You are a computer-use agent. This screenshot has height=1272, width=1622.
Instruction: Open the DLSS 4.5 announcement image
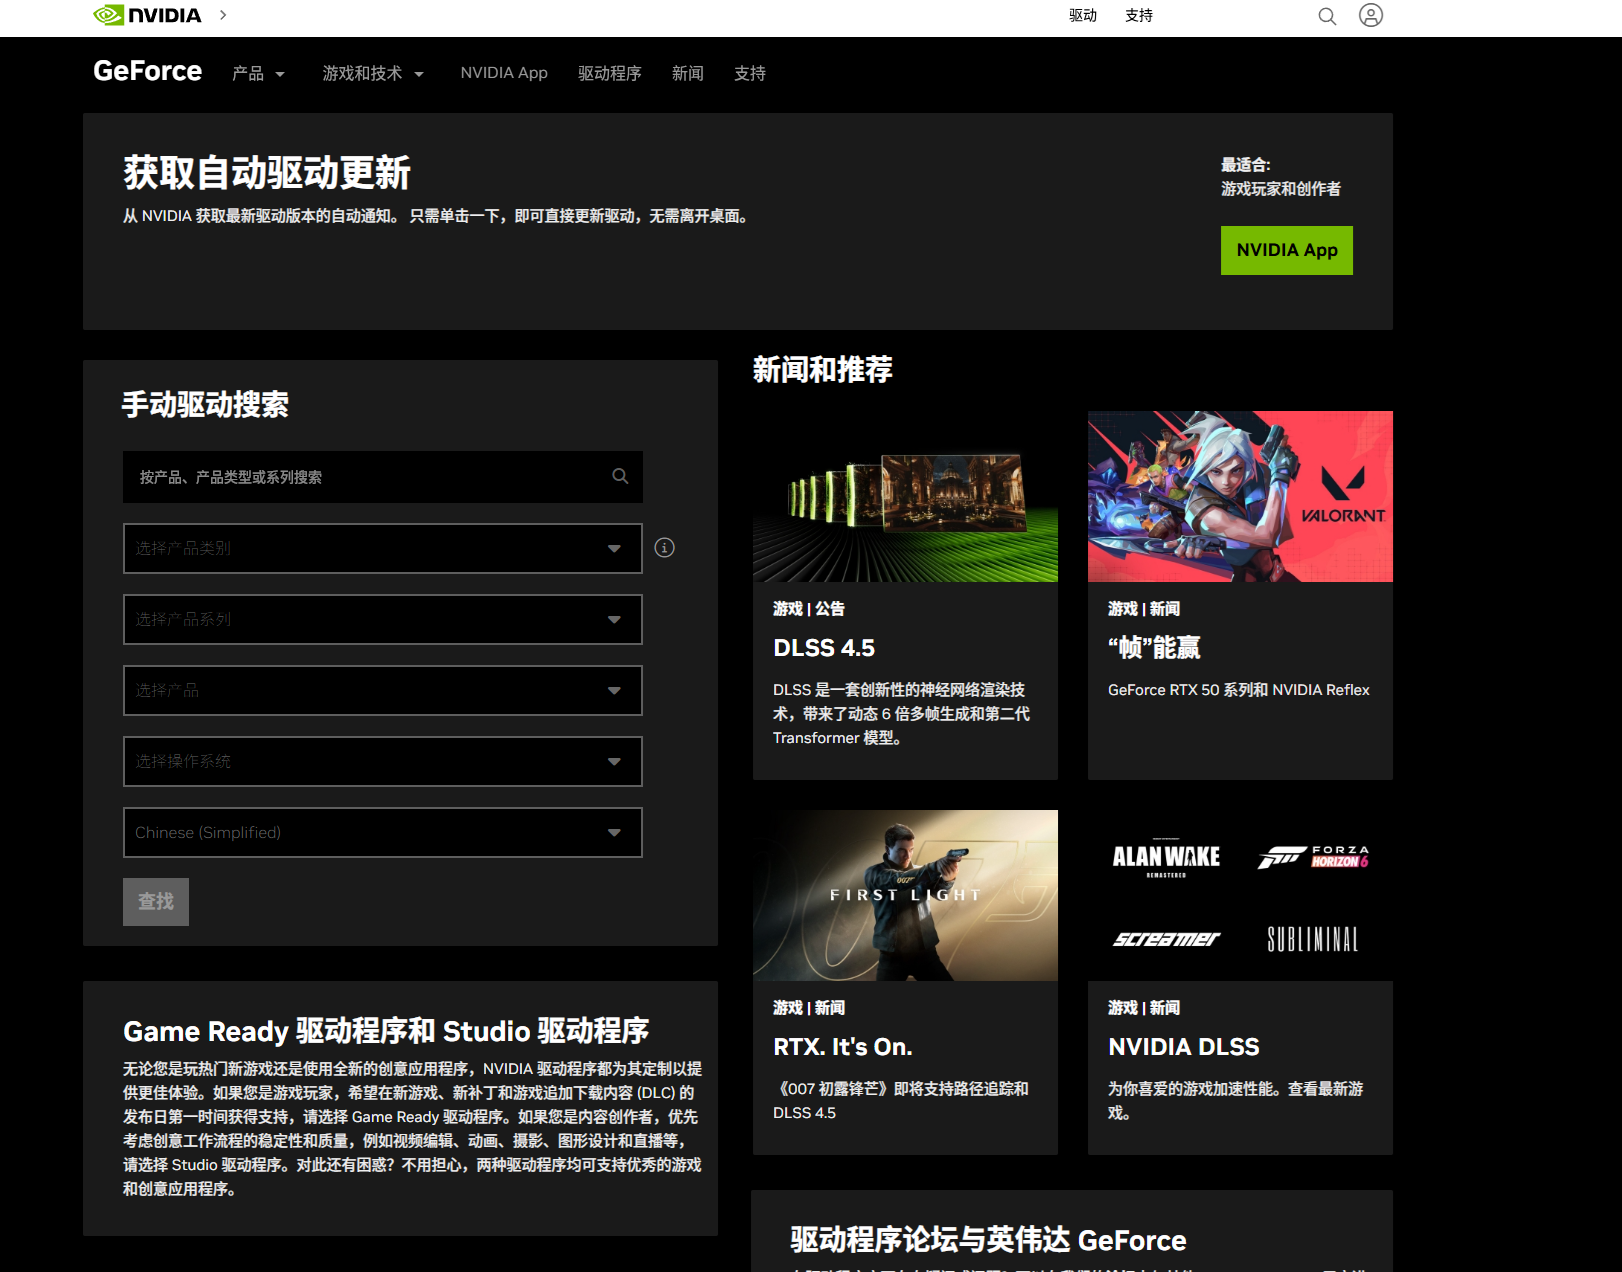905,496
